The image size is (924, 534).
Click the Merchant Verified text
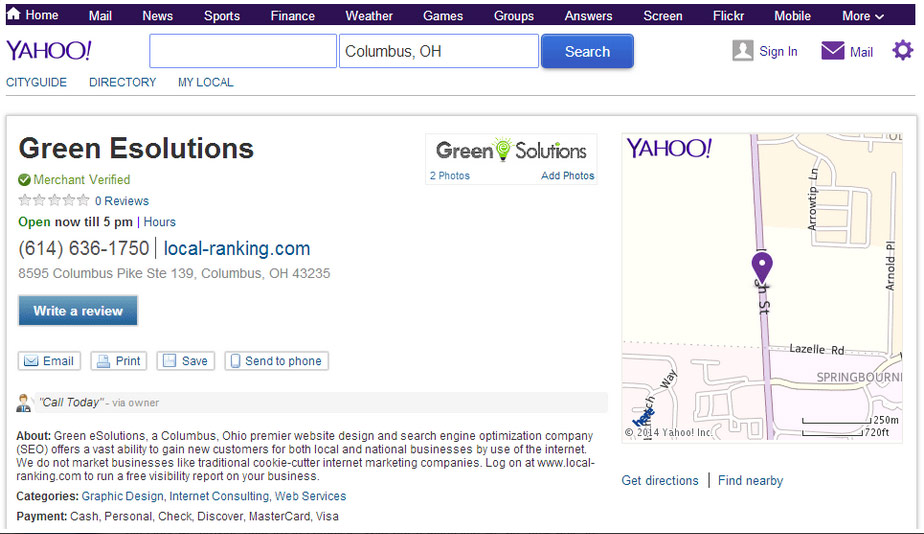click(82, 180)
